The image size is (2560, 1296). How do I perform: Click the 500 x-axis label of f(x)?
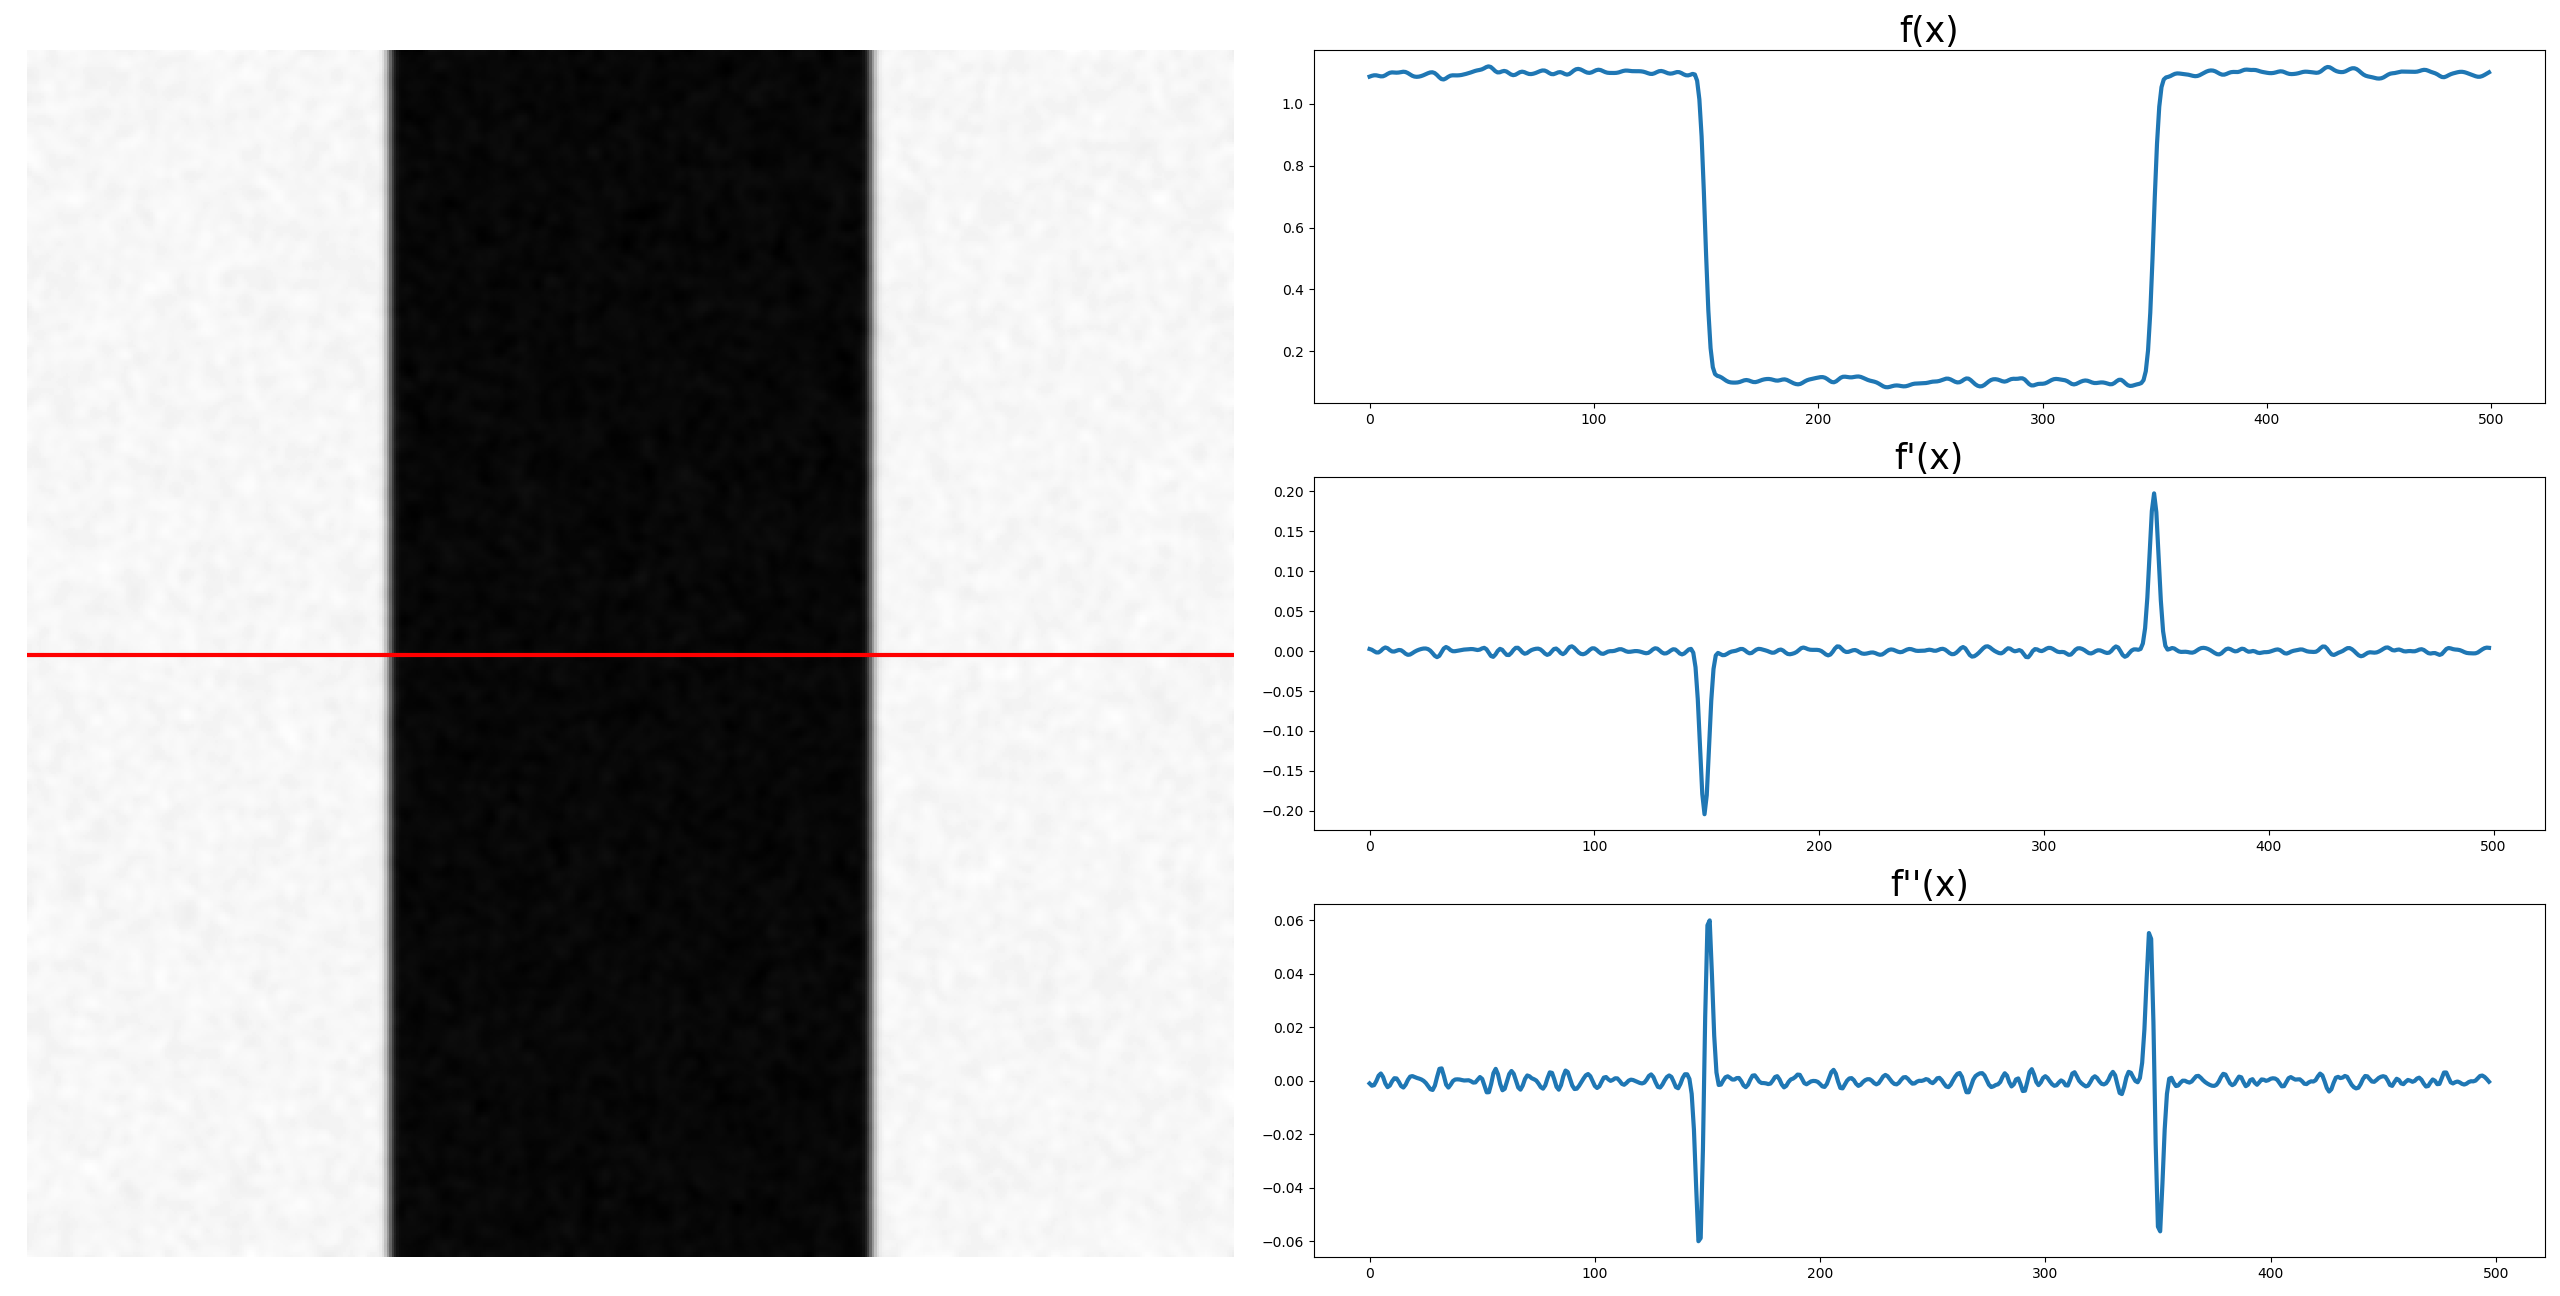click(x=2490, y=419)
